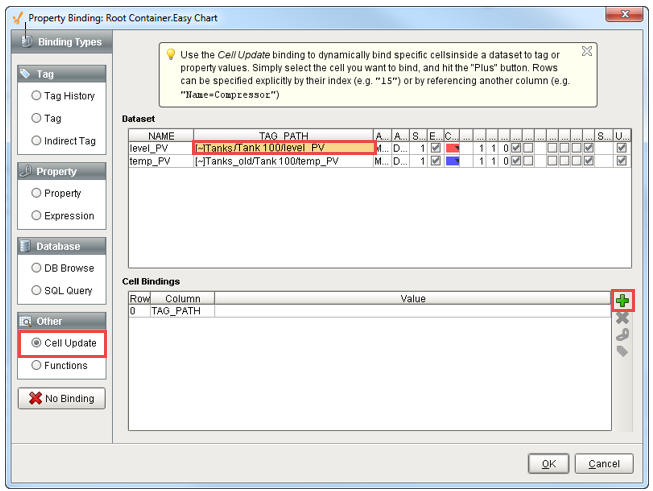This screenshot has width=653, height=491.
Task: Click the Column header in Cell Bindings
Action: point(182,299)
